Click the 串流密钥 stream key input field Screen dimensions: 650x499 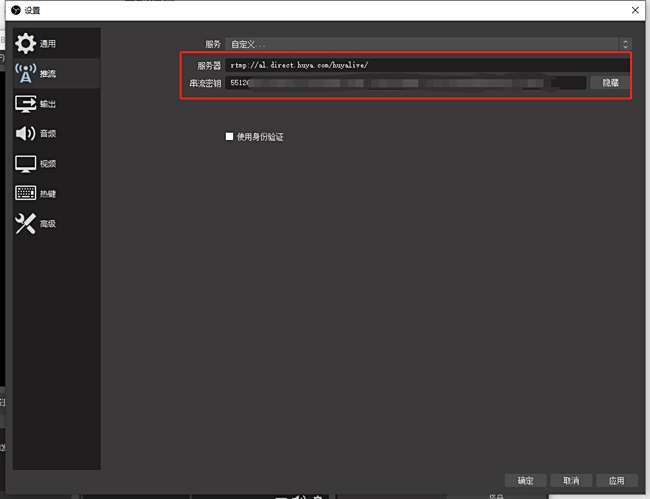pyautogui.click(x=406, y=83)
